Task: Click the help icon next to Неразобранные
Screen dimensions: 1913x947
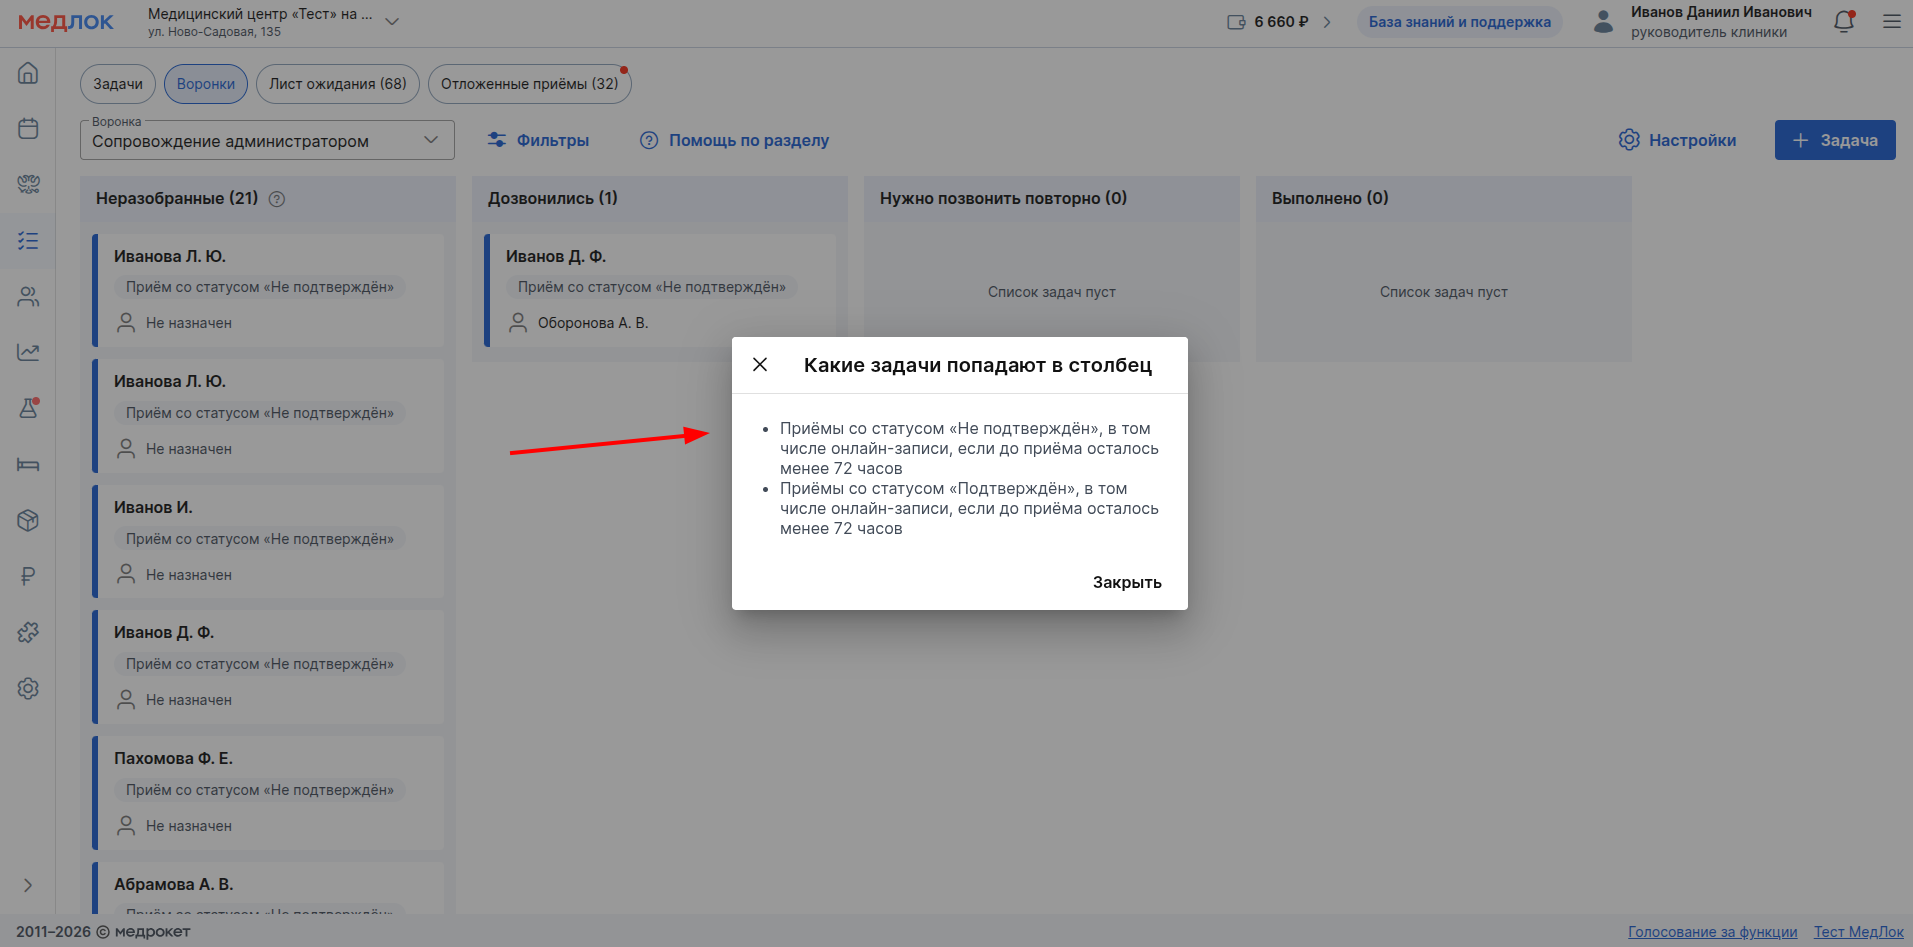Action: tap(277, 199)
